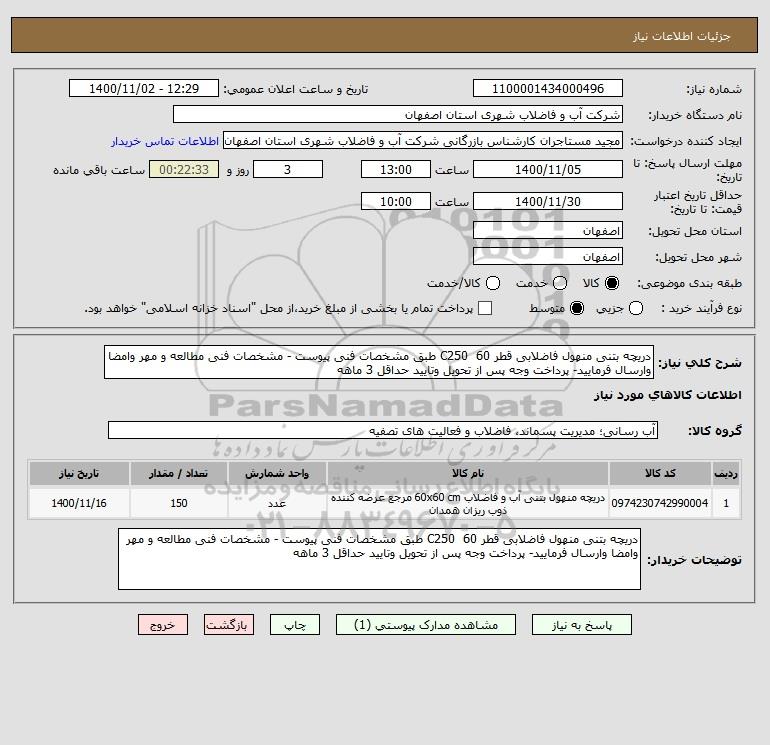Screen dimensions: 770x745
Task: Toggle the treasury bonds payment checkbox
Action: point(485,308)
